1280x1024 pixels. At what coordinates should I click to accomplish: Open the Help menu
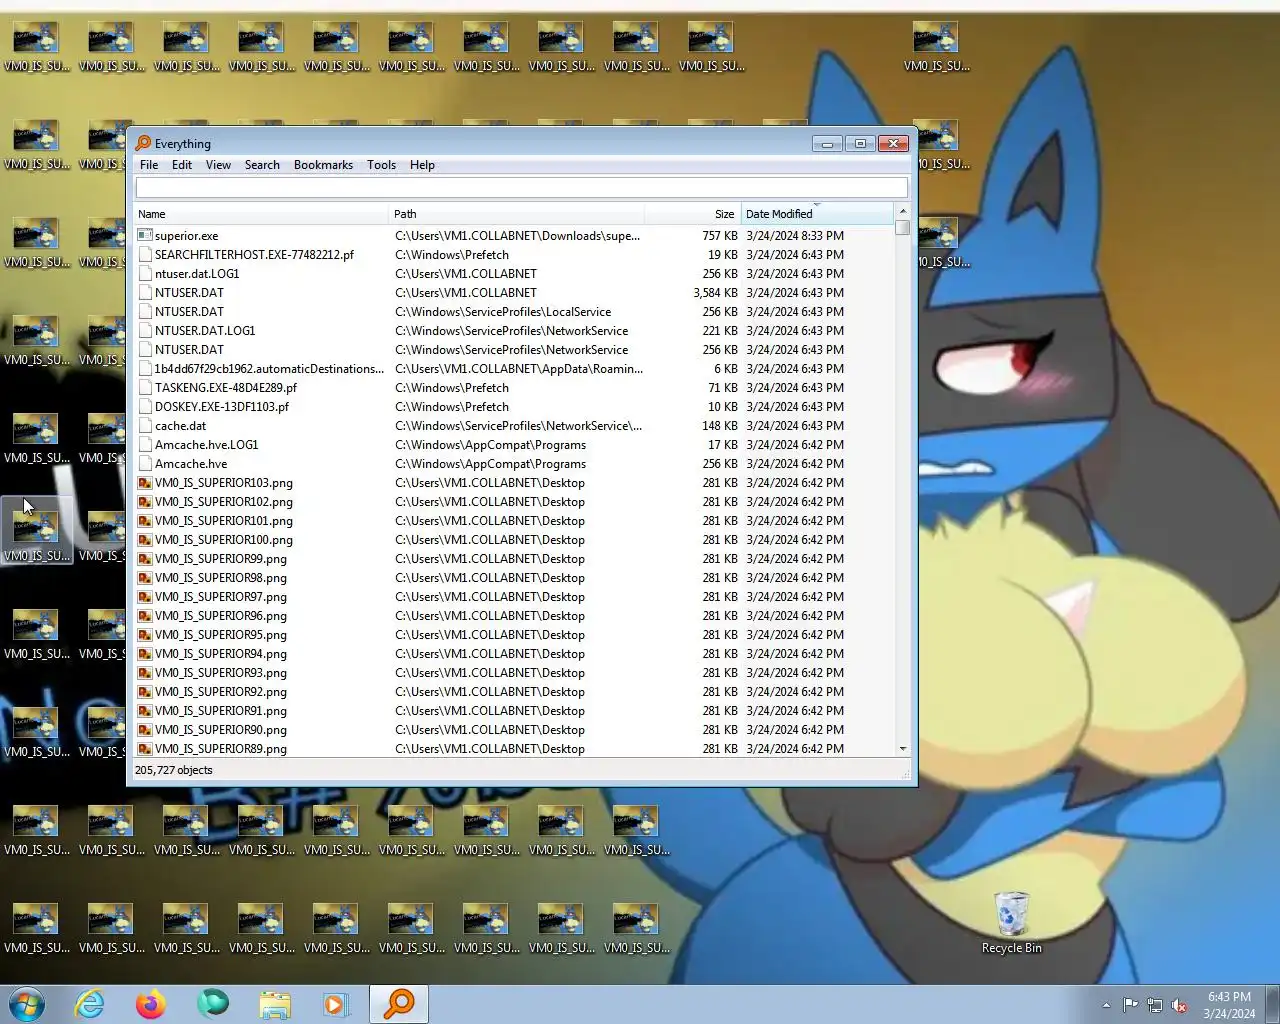[x=422, y=165]
